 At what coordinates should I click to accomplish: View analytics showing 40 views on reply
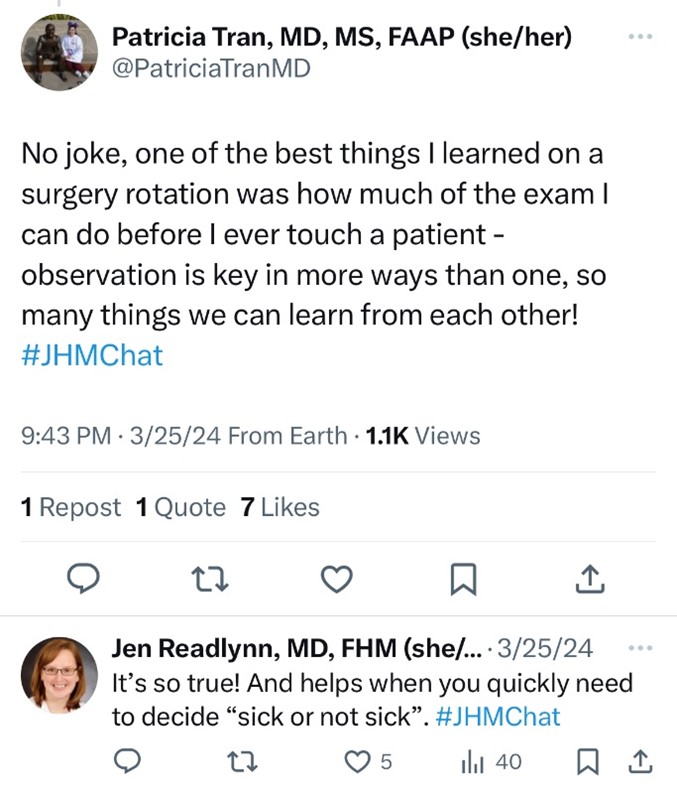click(x=490, y=762)
